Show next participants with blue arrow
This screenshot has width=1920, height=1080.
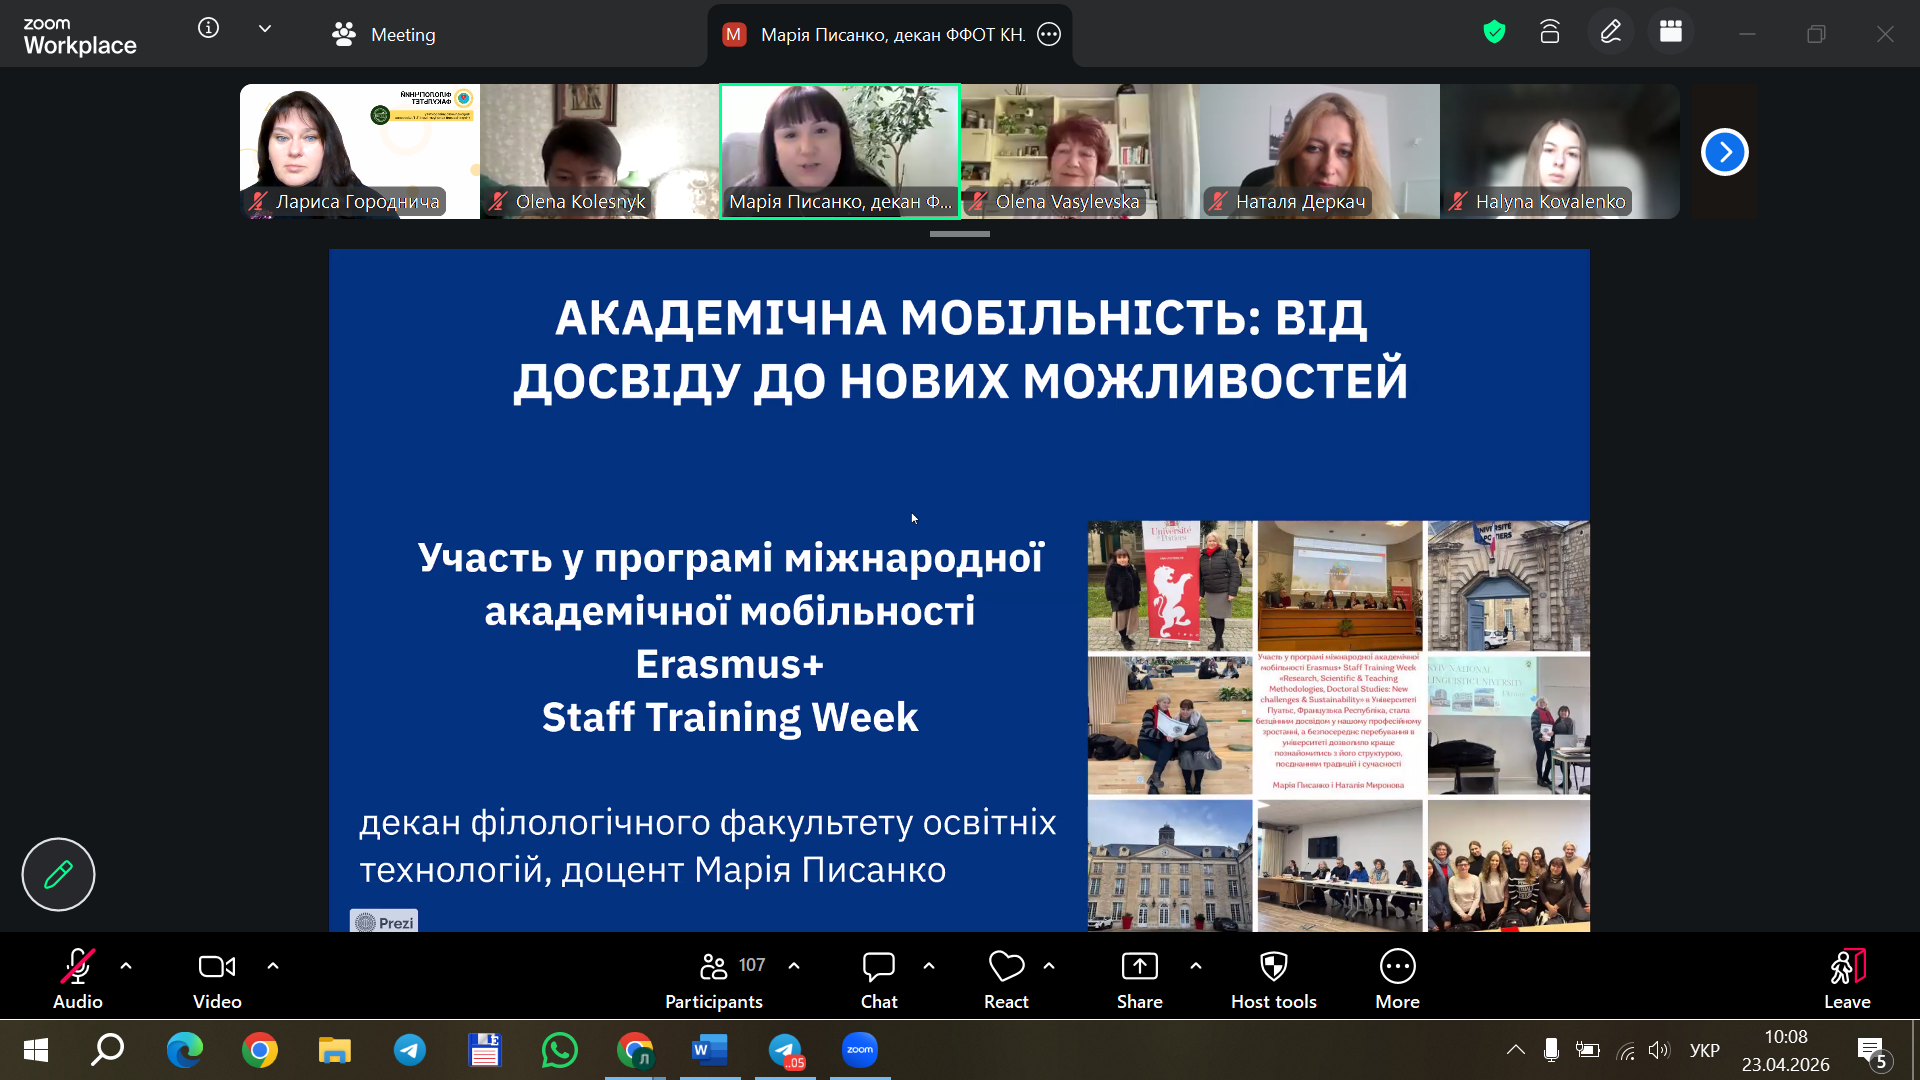pyautogui.click(x=1724, y=152)
